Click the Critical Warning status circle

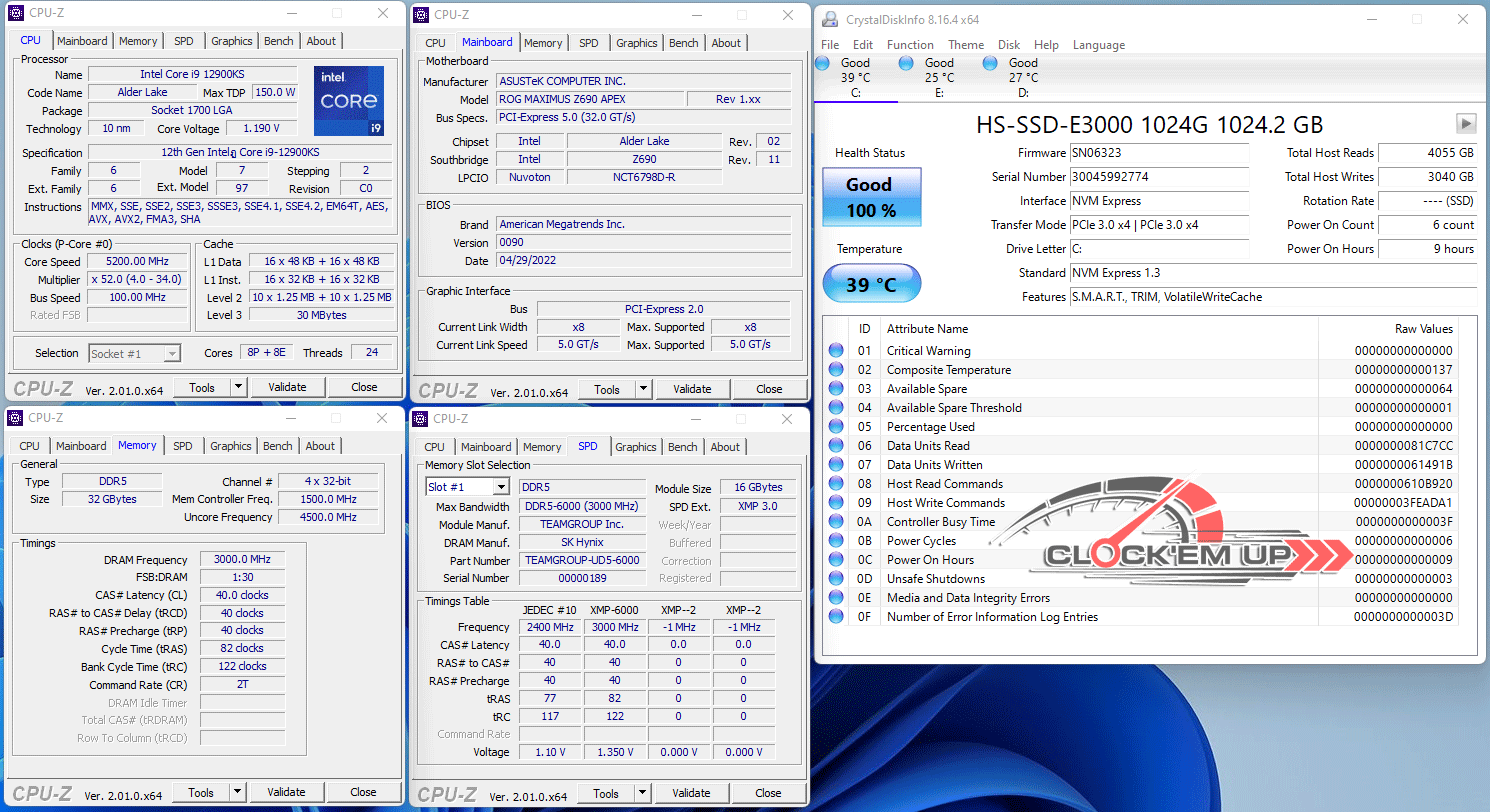(836, 351)
